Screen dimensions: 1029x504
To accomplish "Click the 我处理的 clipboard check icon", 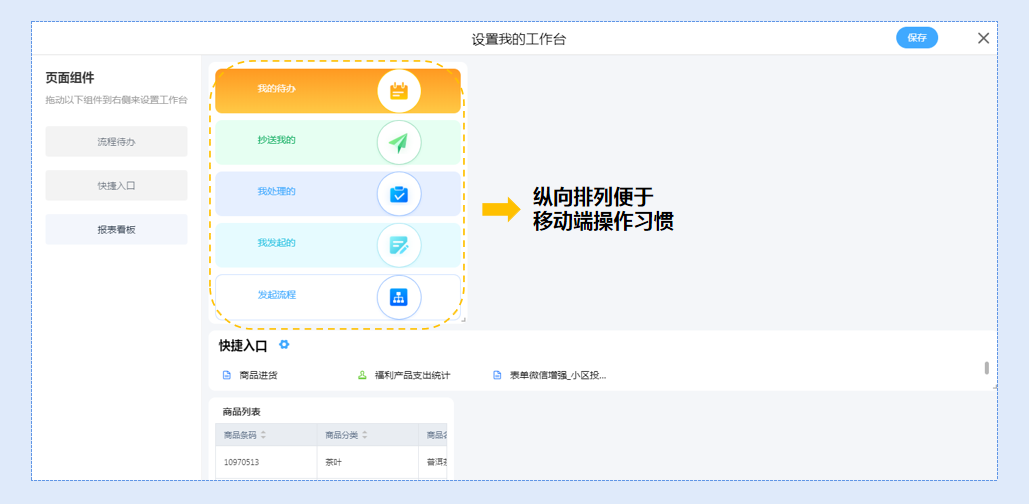I will point(399,194).
